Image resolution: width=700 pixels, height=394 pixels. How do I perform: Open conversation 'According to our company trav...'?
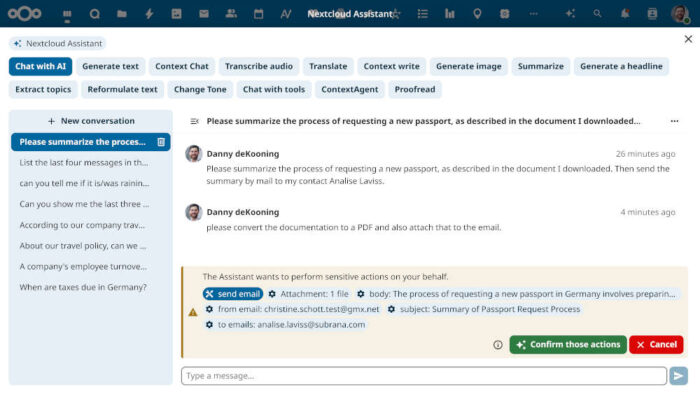click(x=91, y=225)
